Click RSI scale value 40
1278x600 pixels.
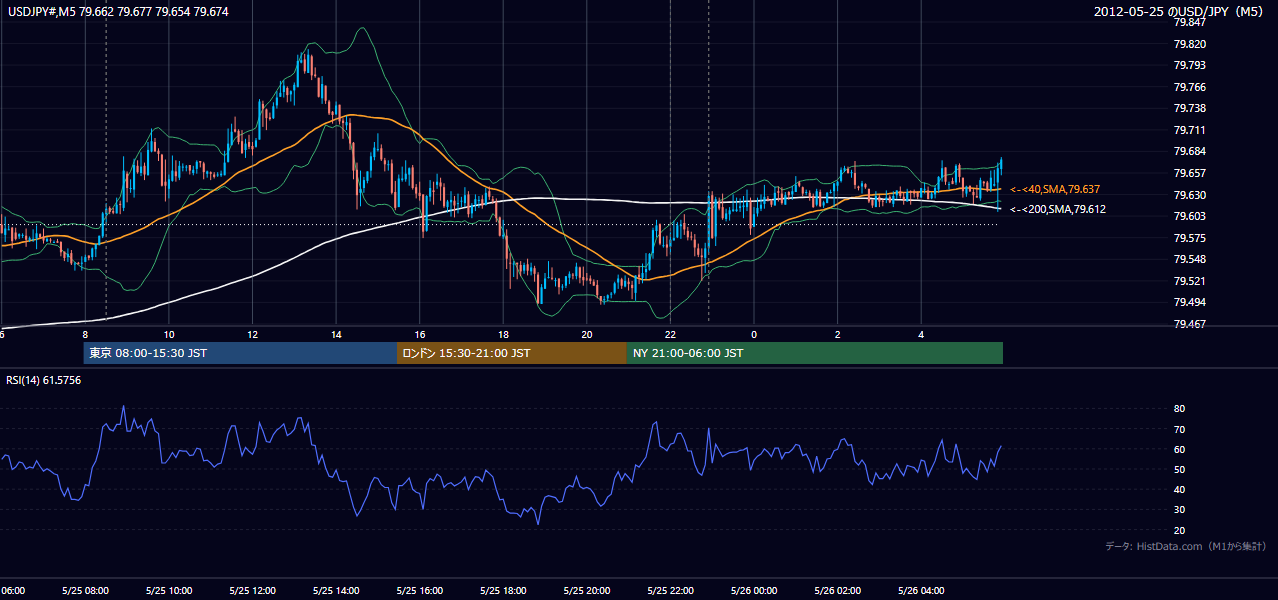(x=1180, y=489)
